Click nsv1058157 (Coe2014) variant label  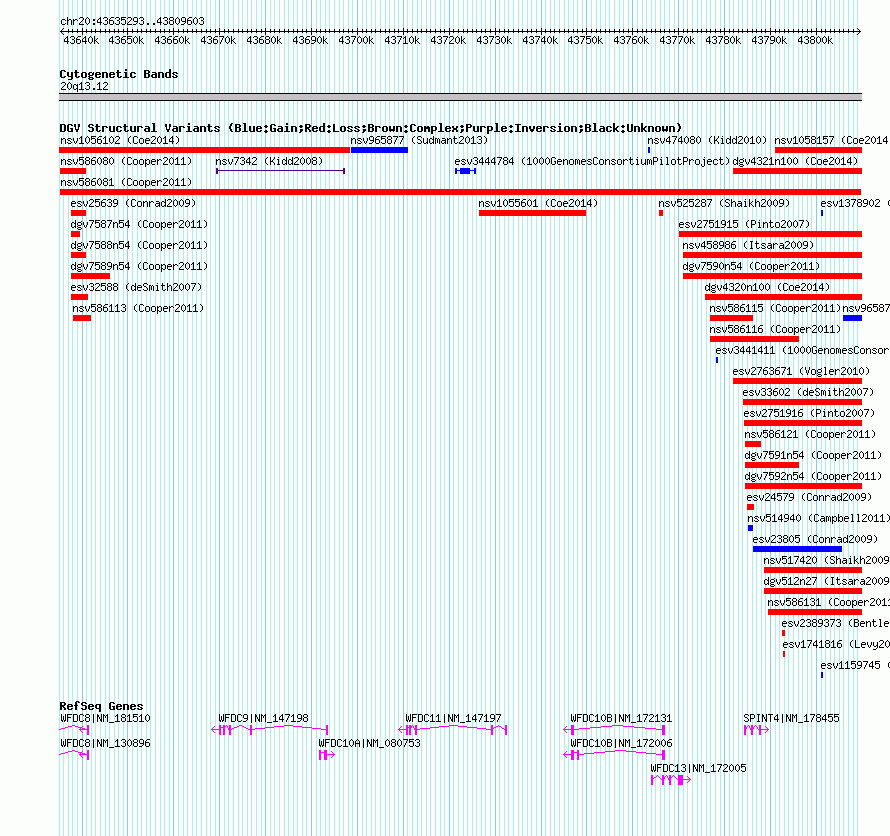831,140
